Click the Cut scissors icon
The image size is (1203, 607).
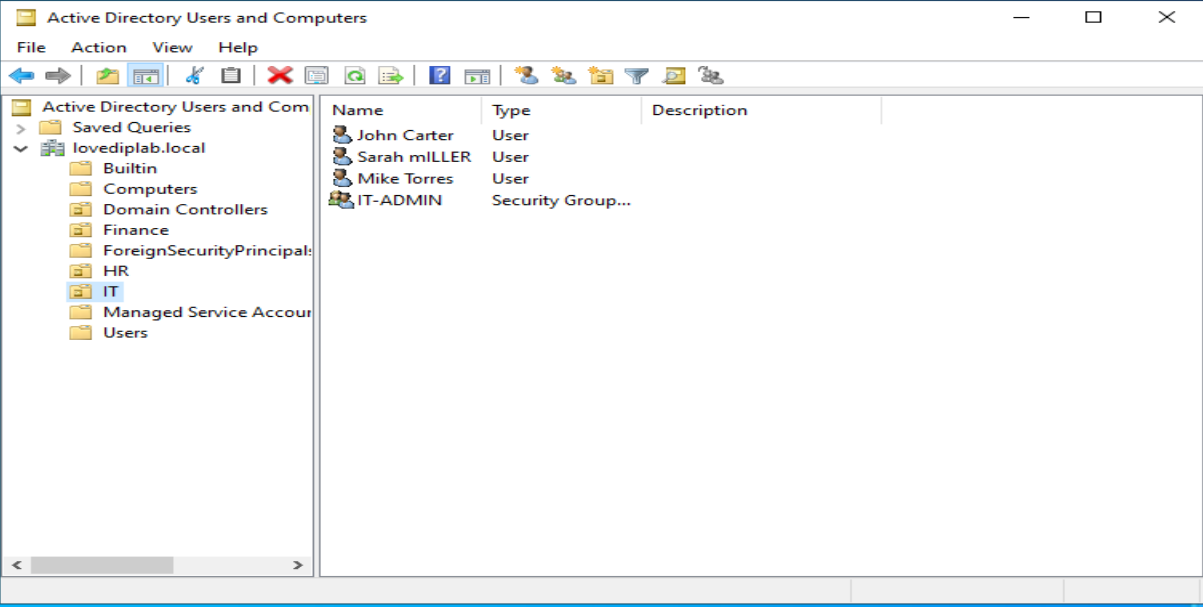195,76
